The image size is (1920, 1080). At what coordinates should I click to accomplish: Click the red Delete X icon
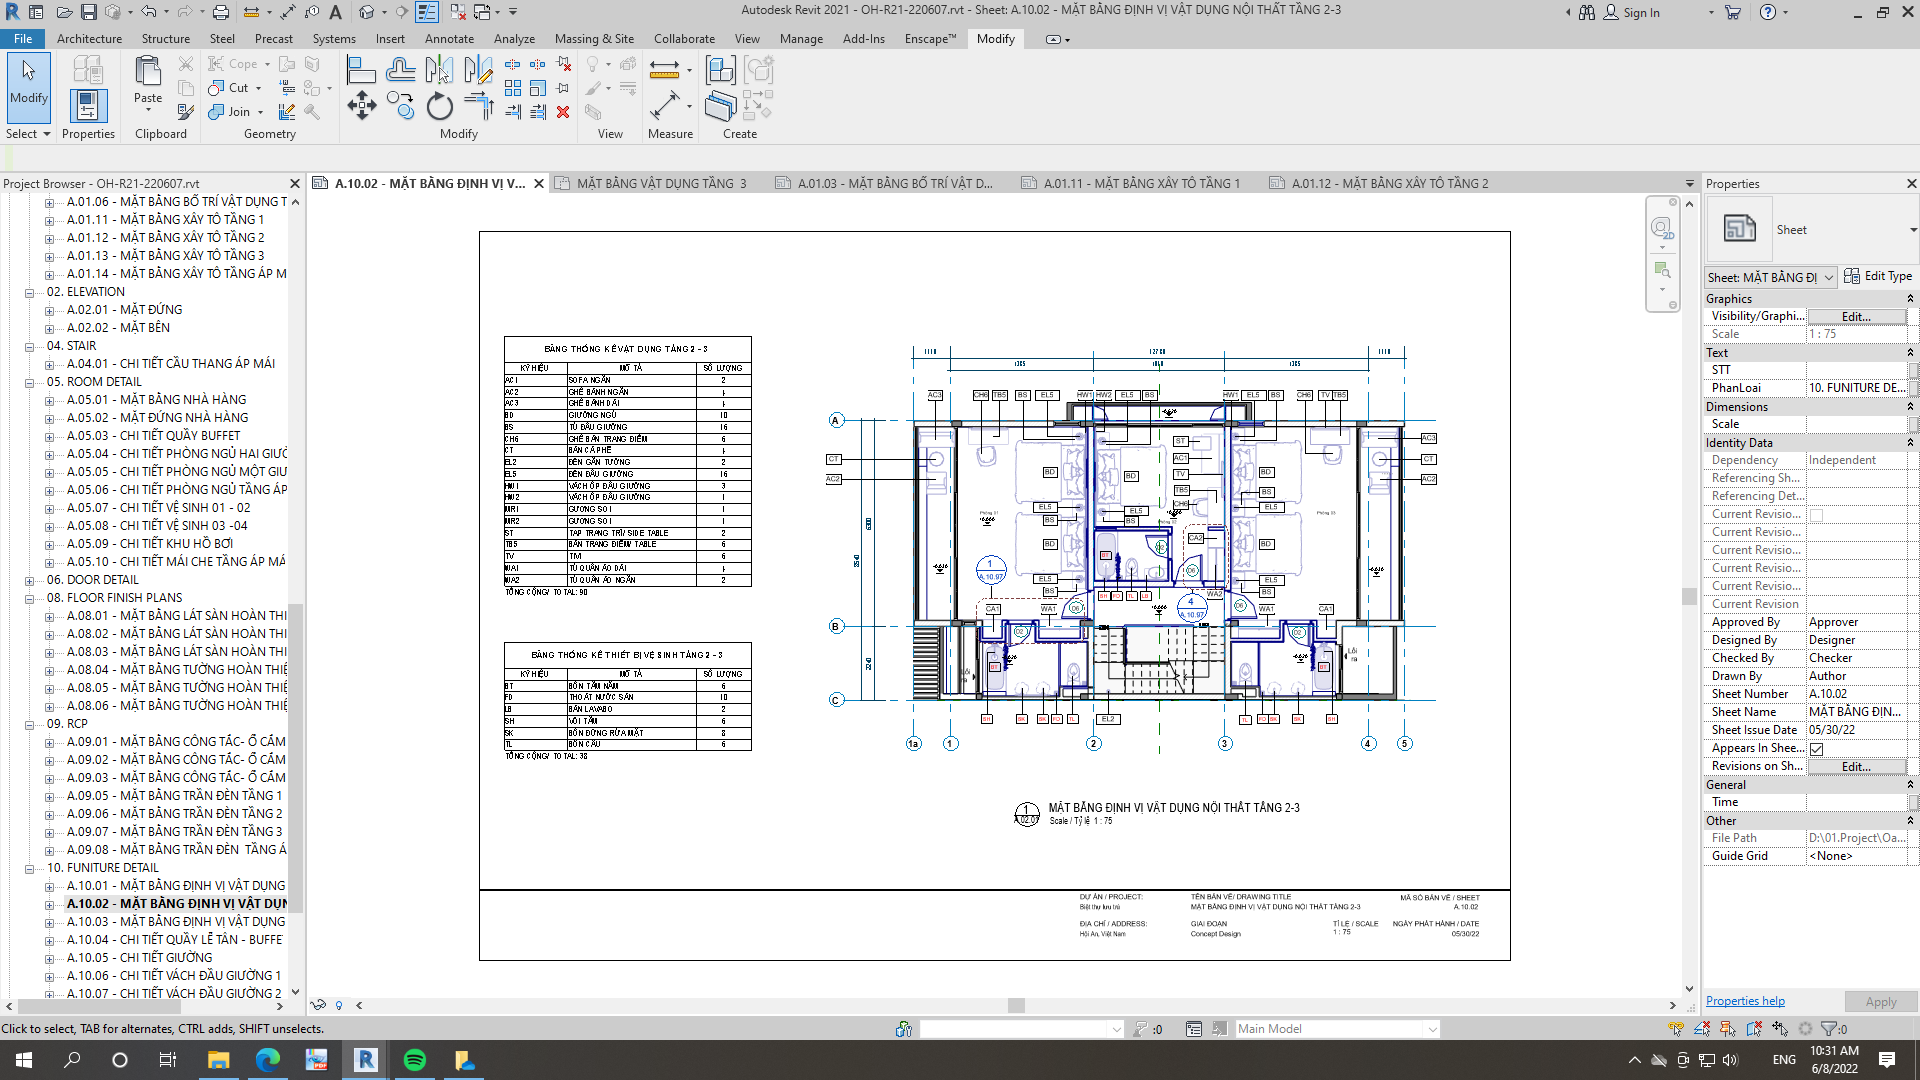(563, 112)
